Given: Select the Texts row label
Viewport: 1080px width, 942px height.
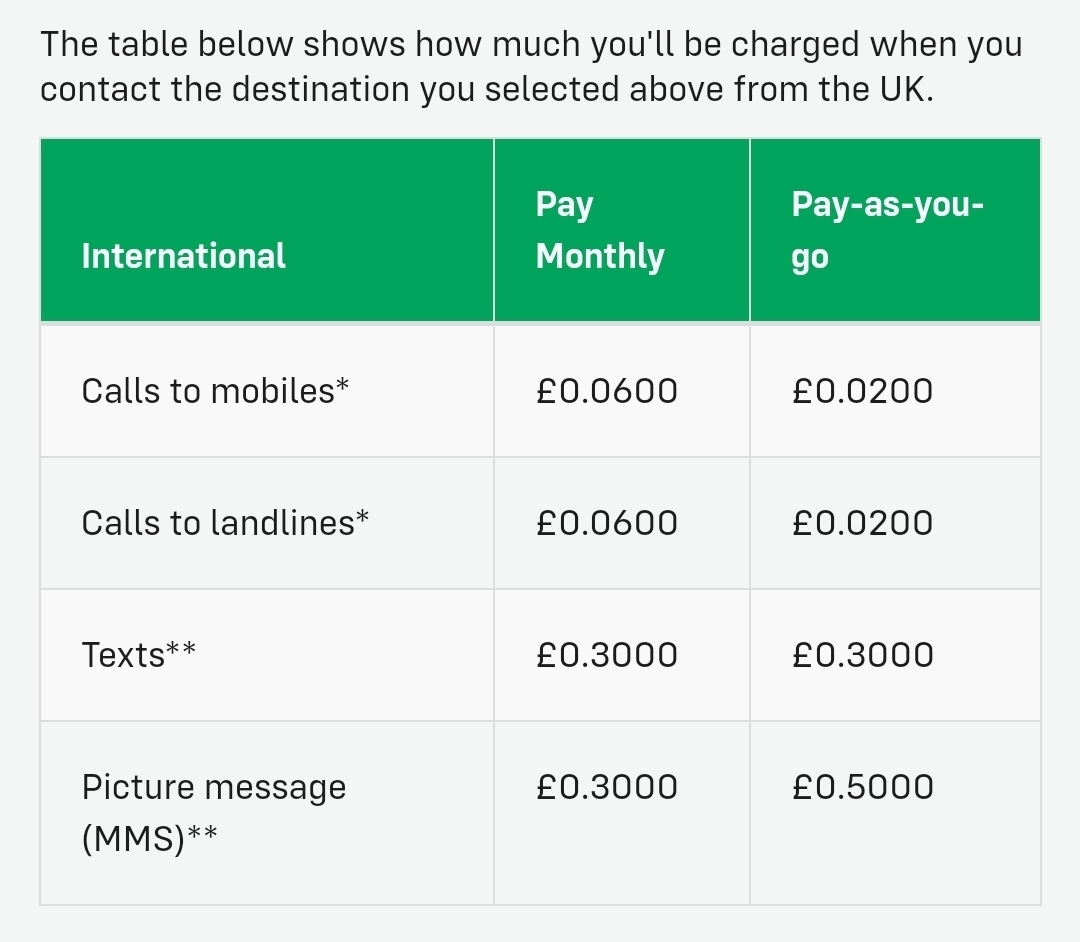Looking at the screenshot, I should point(138,655).
